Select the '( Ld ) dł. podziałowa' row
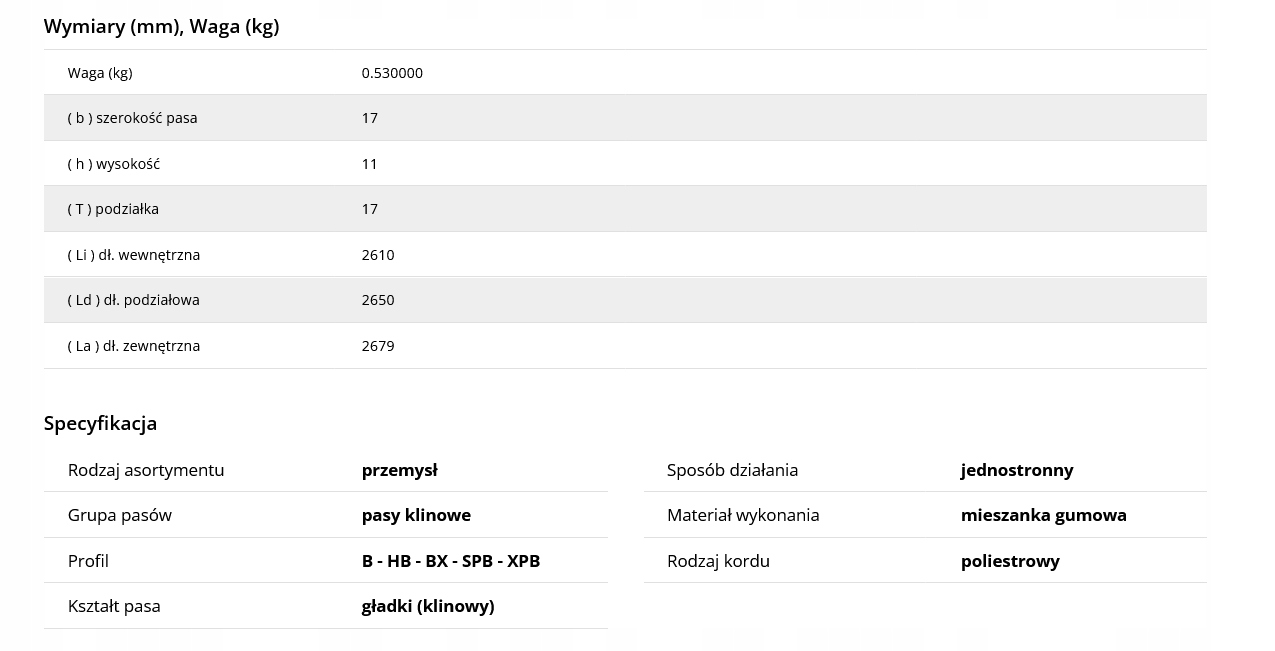The height and width of the screenshot is (651, 1275). pos(625,300)
